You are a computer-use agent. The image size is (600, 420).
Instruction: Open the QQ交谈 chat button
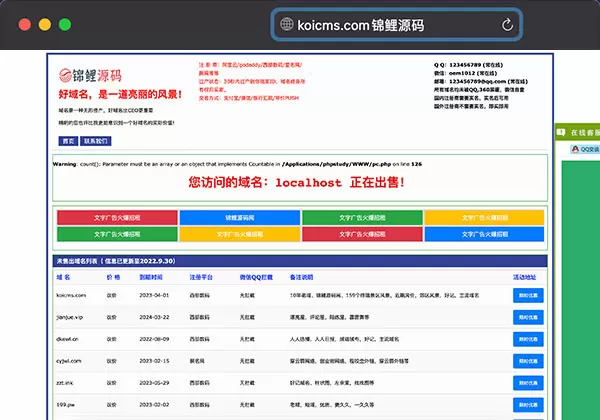coord(585,149)
